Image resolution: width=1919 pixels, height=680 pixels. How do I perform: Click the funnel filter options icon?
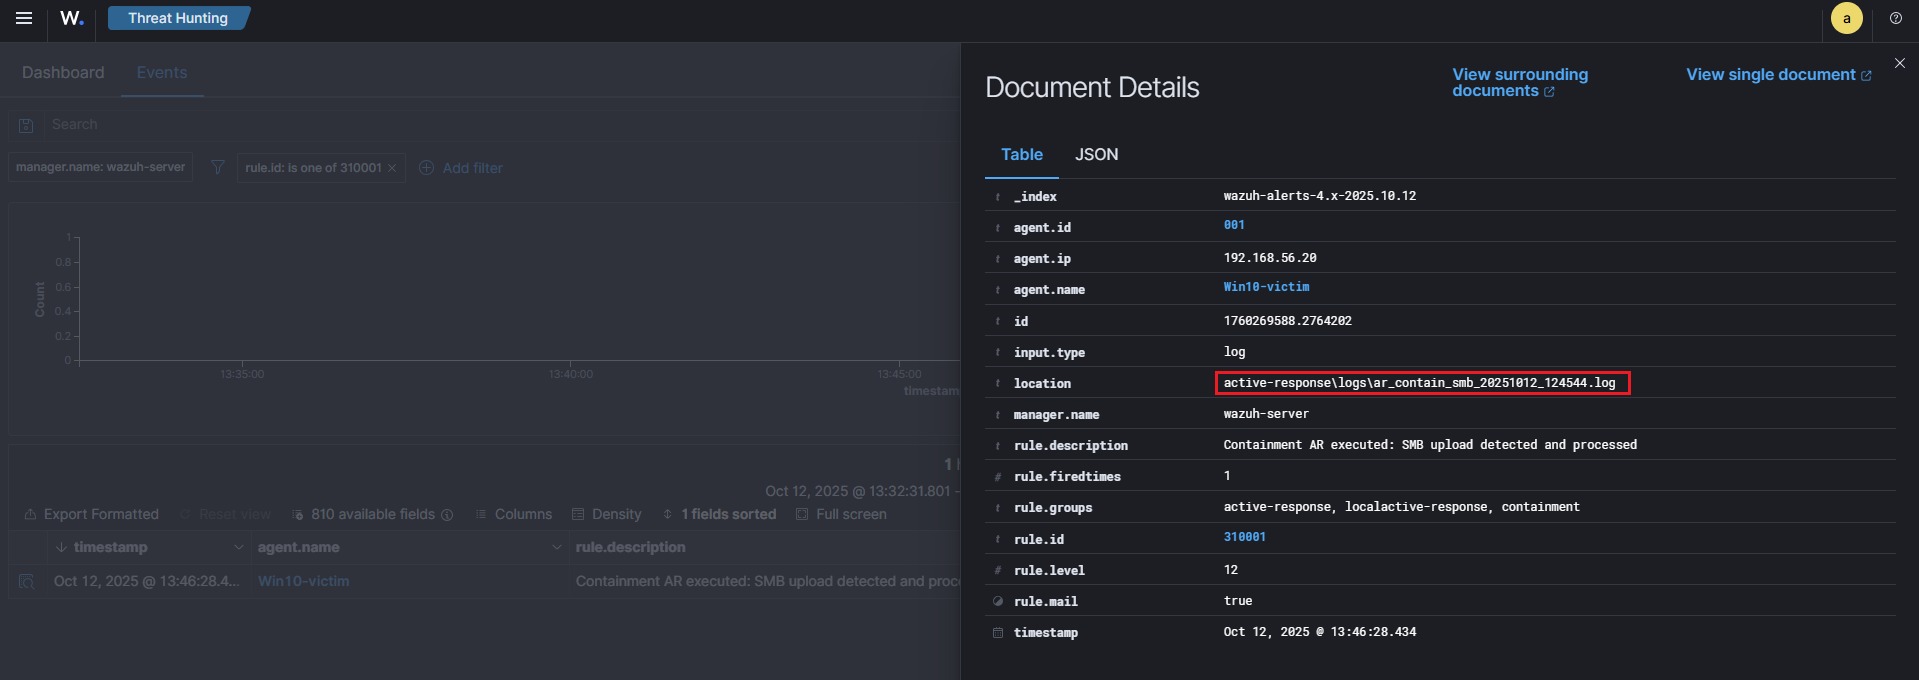217,168
